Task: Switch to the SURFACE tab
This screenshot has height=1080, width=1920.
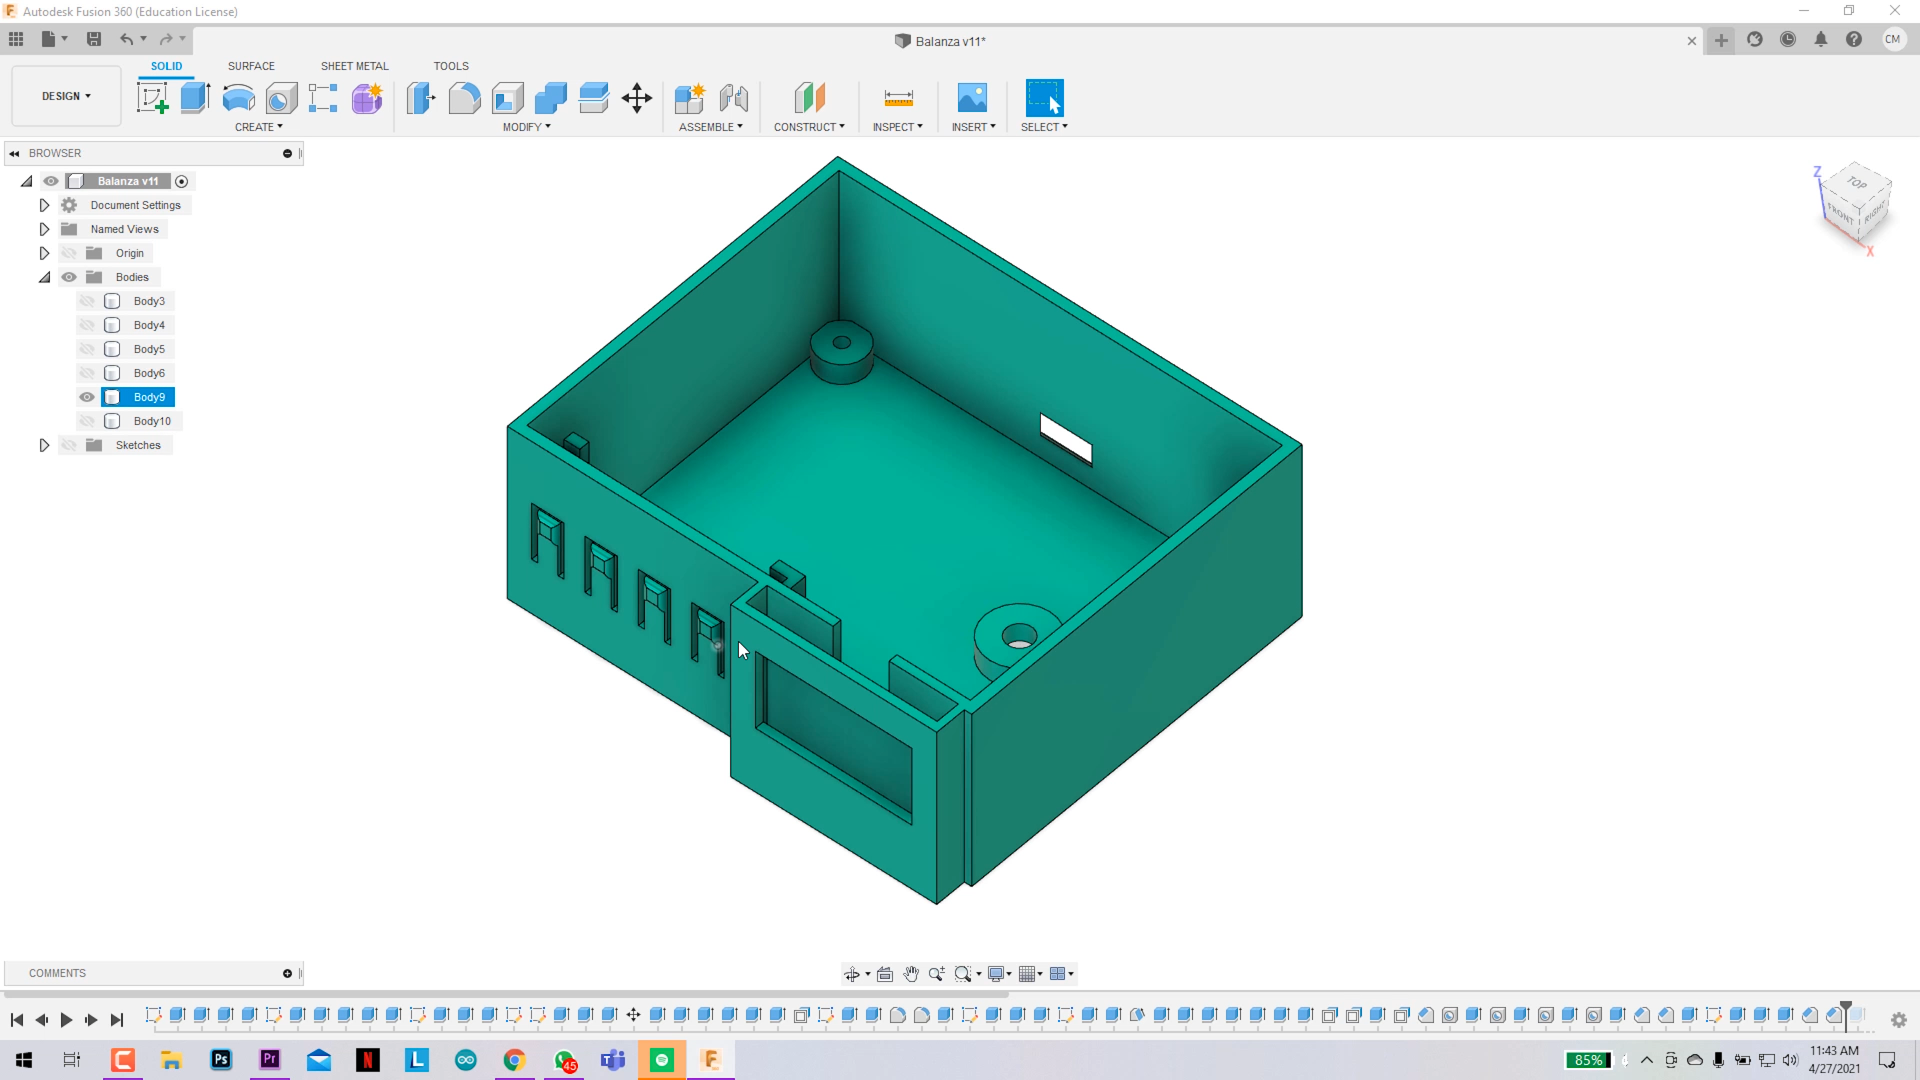Action: (x=251, y=66)
